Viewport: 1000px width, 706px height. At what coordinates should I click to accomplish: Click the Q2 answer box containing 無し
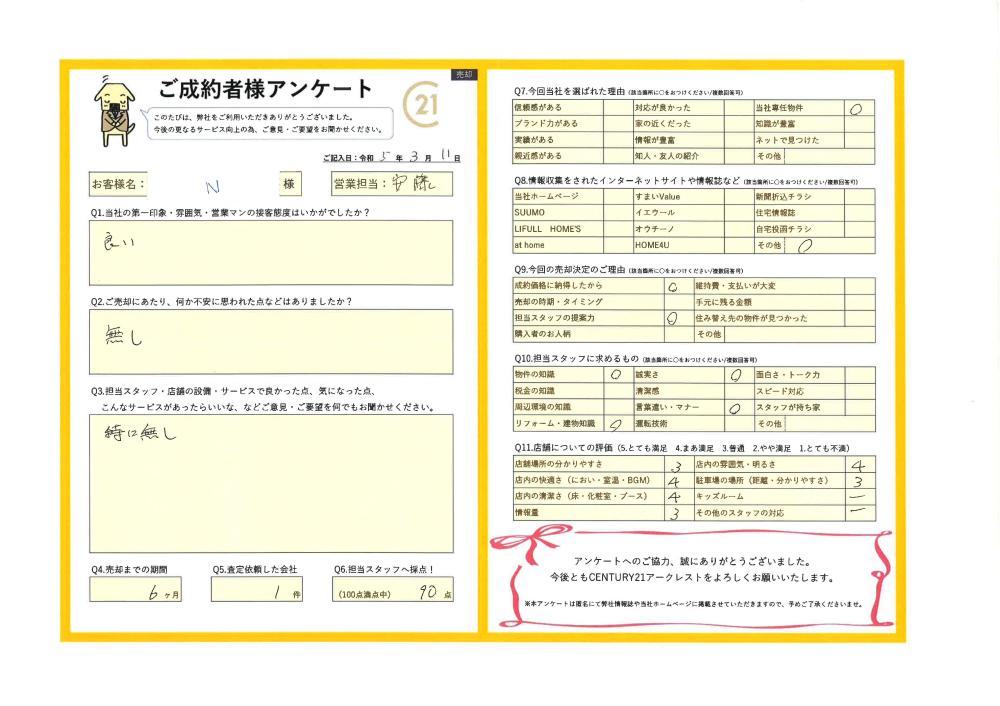click(271, 342)
